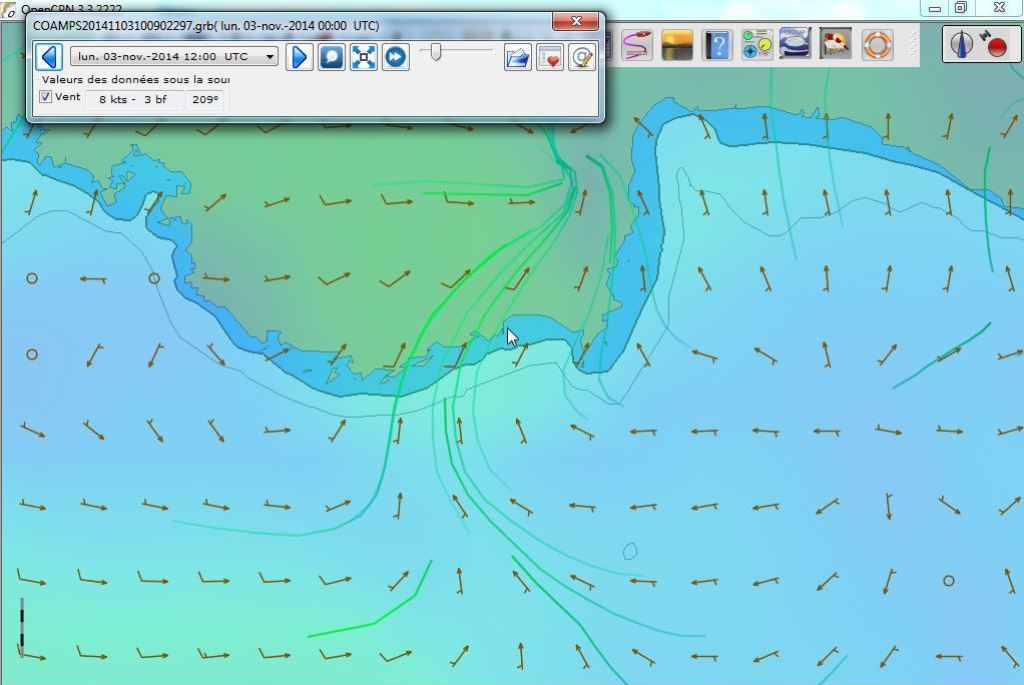1024x685 pixels.
Task: Click the "Valeurs des données sous la sour" label
Action: click(135, 80)
